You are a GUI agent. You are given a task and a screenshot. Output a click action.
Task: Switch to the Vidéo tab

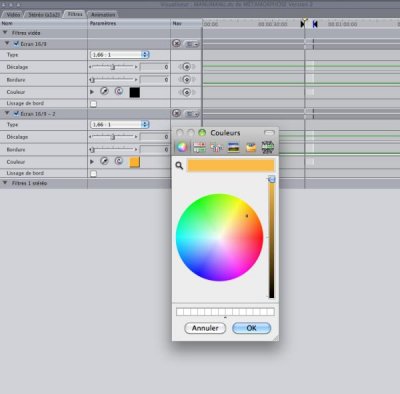pos(13,15)
